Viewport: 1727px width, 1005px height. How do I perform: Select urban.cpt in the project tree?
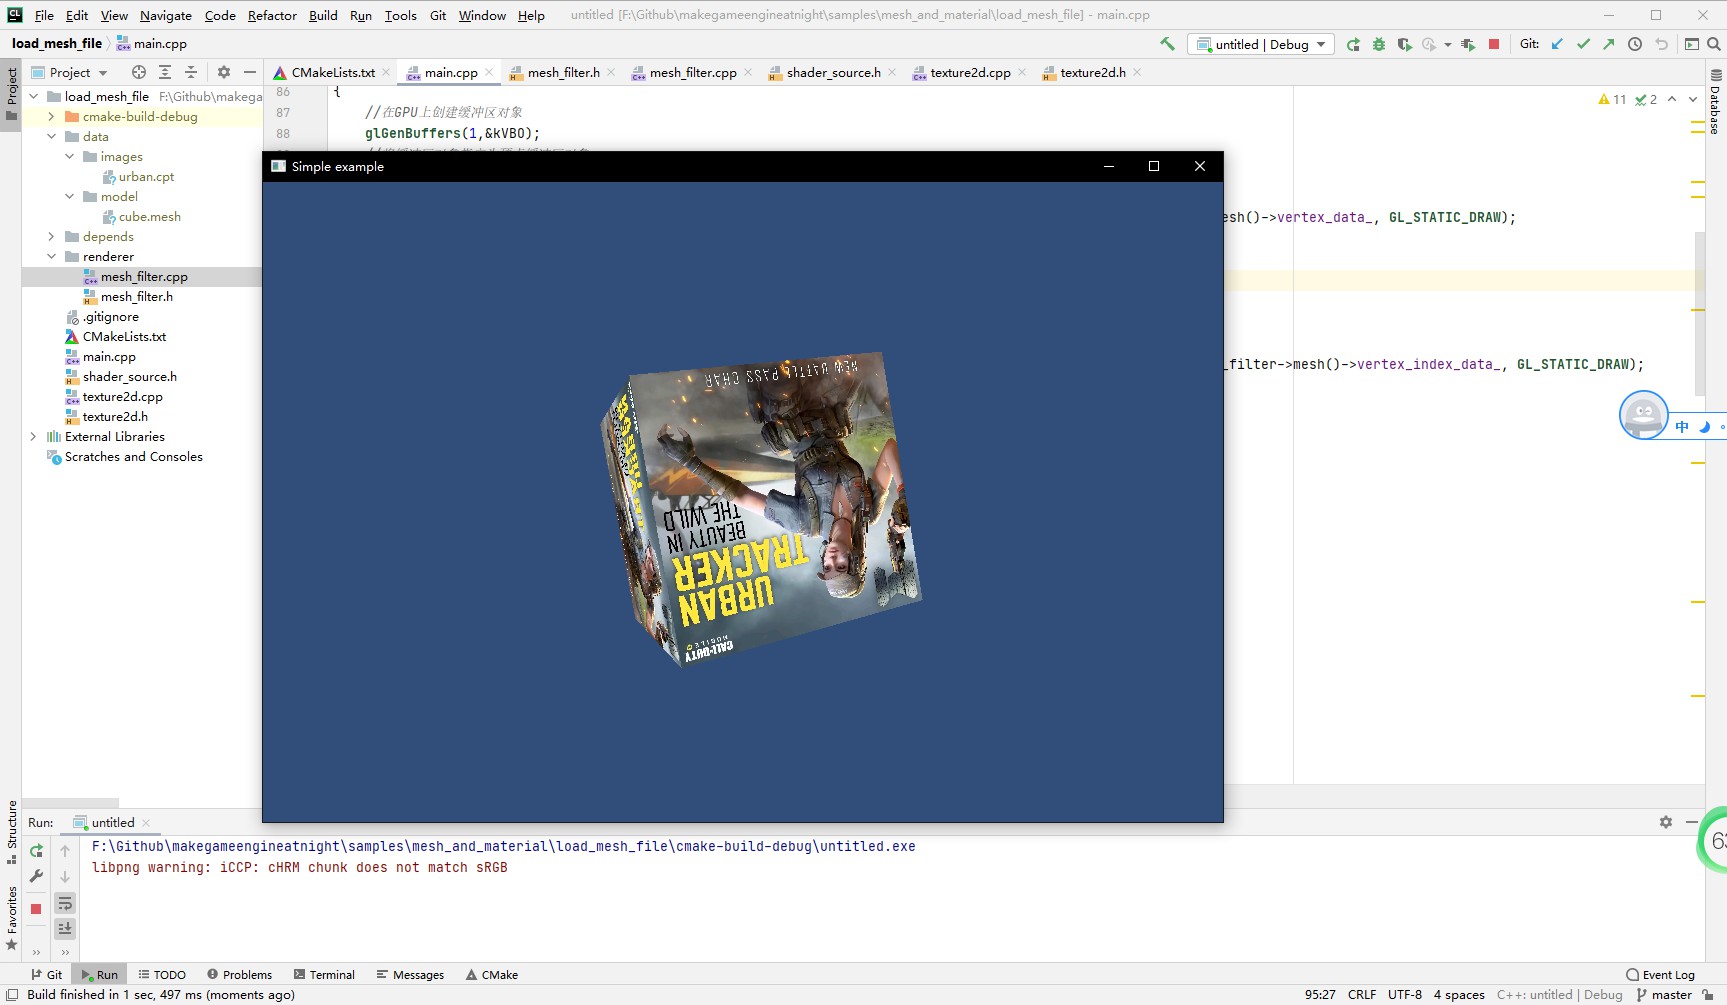click(x=146, y=177)
